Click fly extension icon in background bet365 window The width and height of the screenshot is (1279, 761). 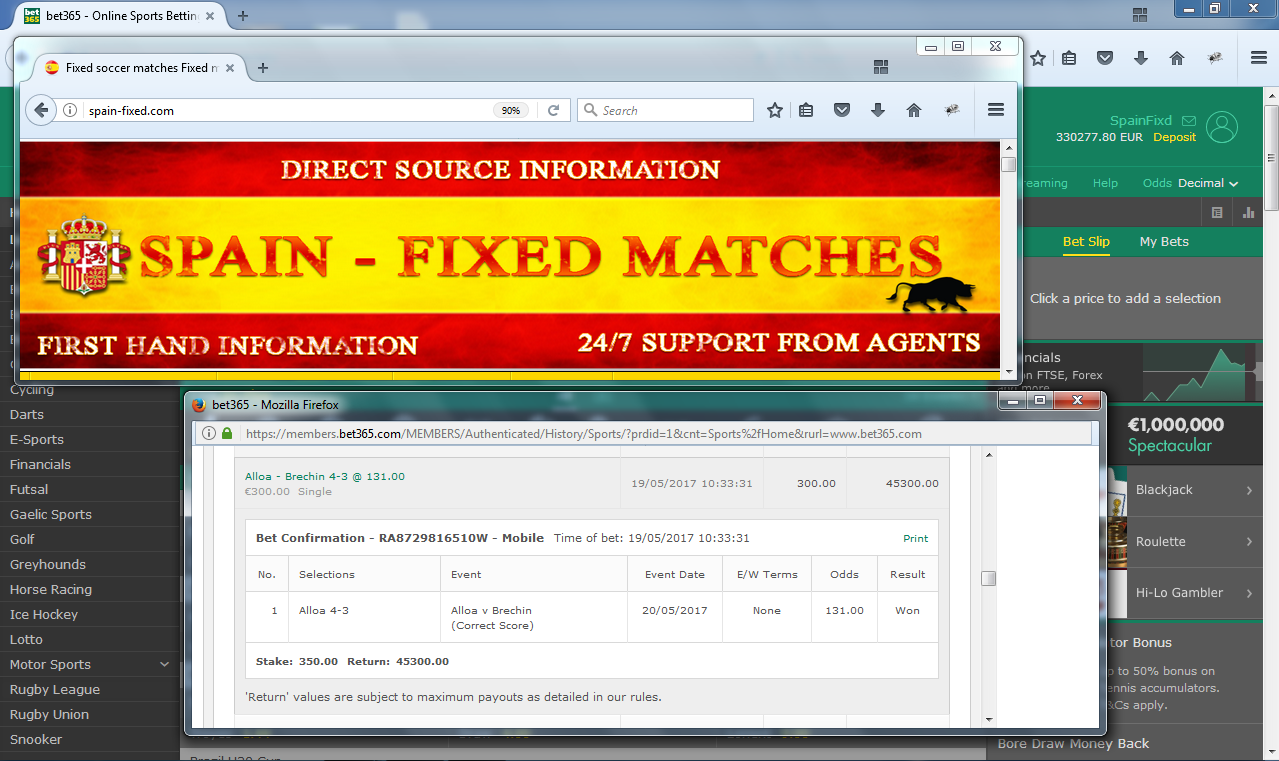point(1215,58)
